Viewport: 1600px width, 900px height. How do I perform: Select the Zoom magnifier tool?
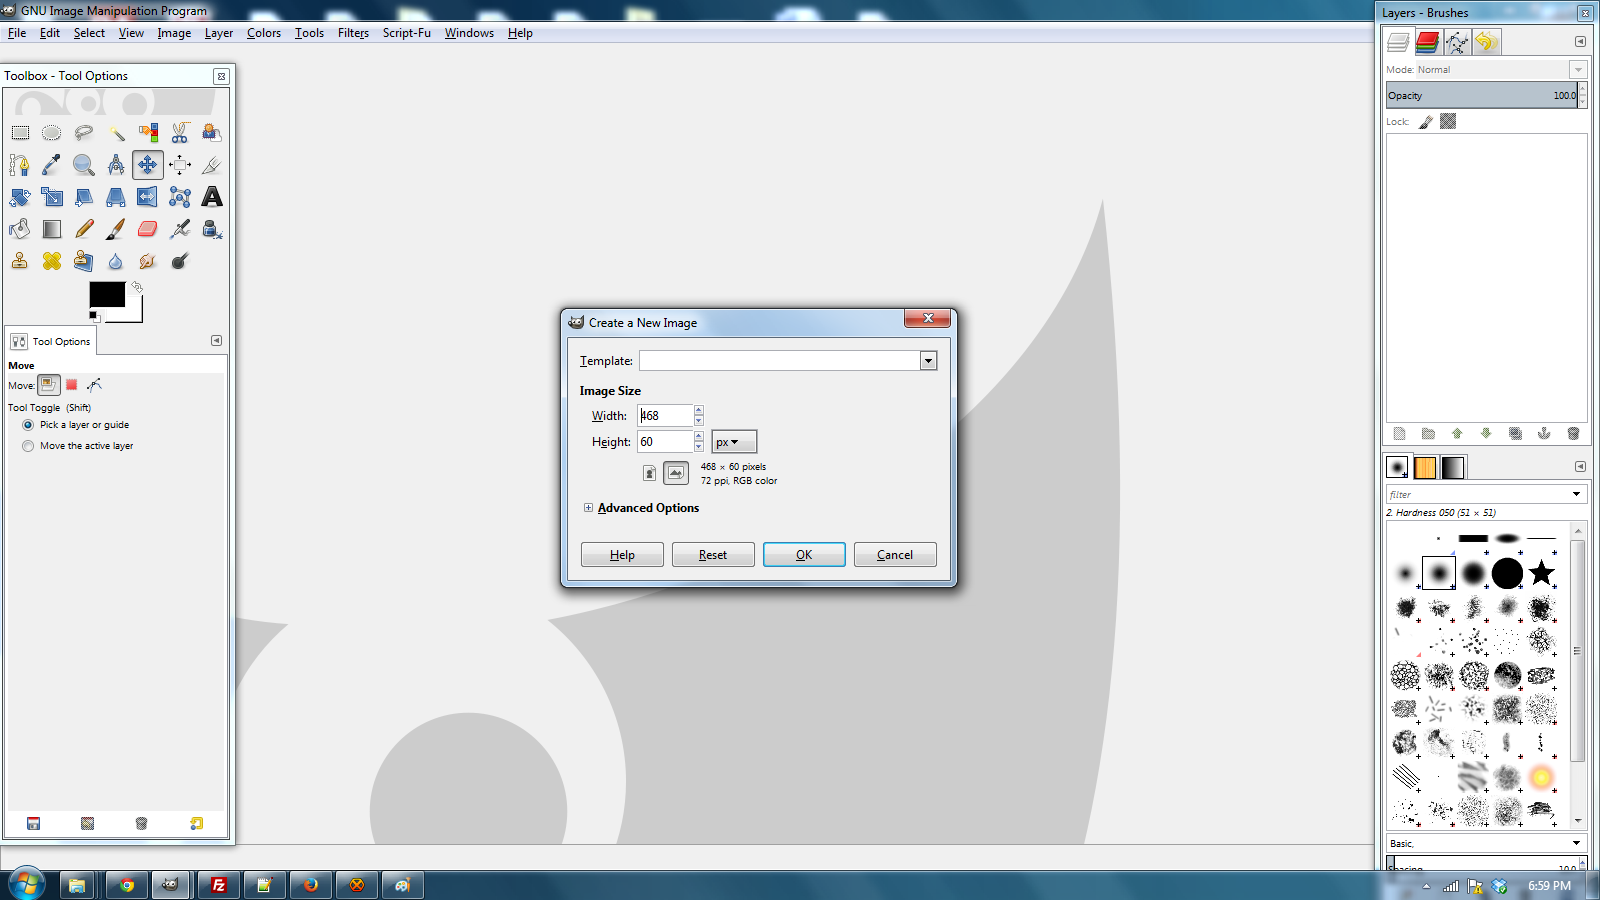(84, 165)
